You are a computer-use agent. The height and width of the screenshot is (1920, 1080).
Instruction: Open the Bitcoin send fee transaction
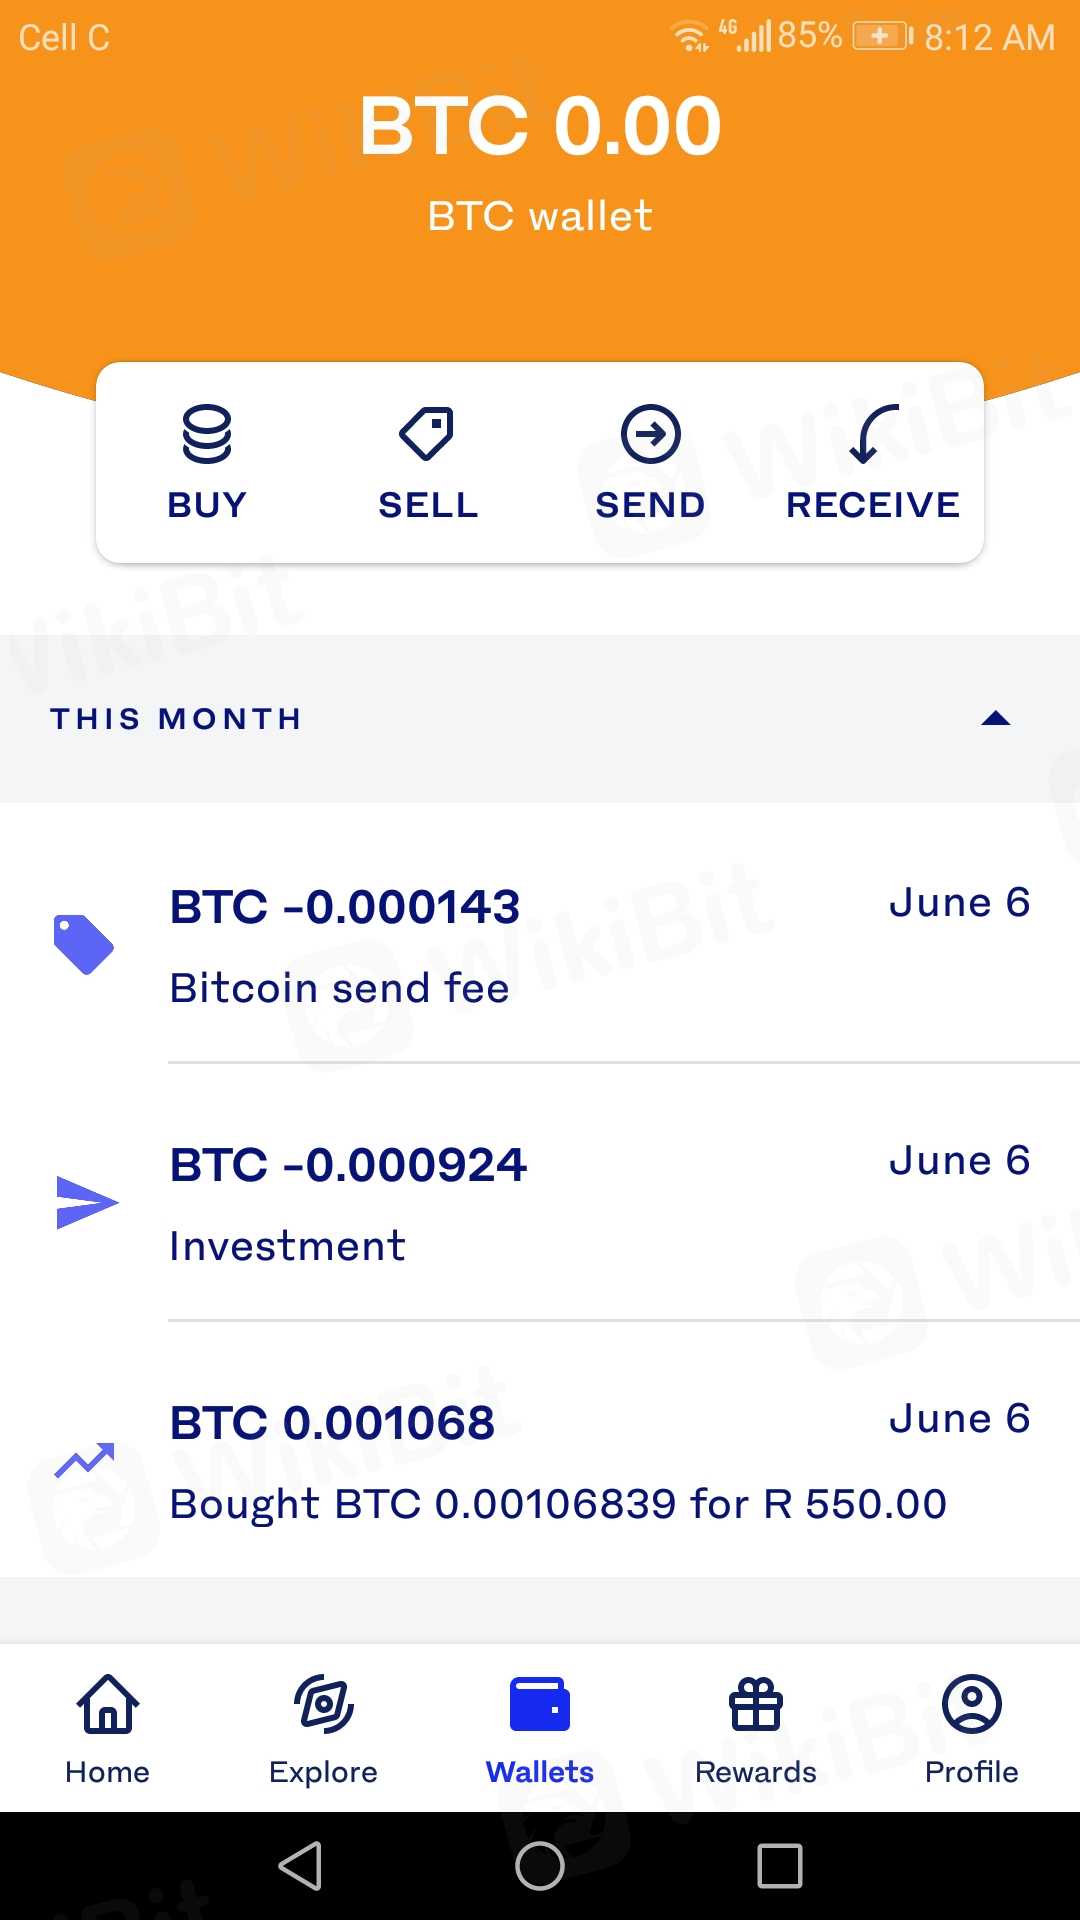click(600, 945)
